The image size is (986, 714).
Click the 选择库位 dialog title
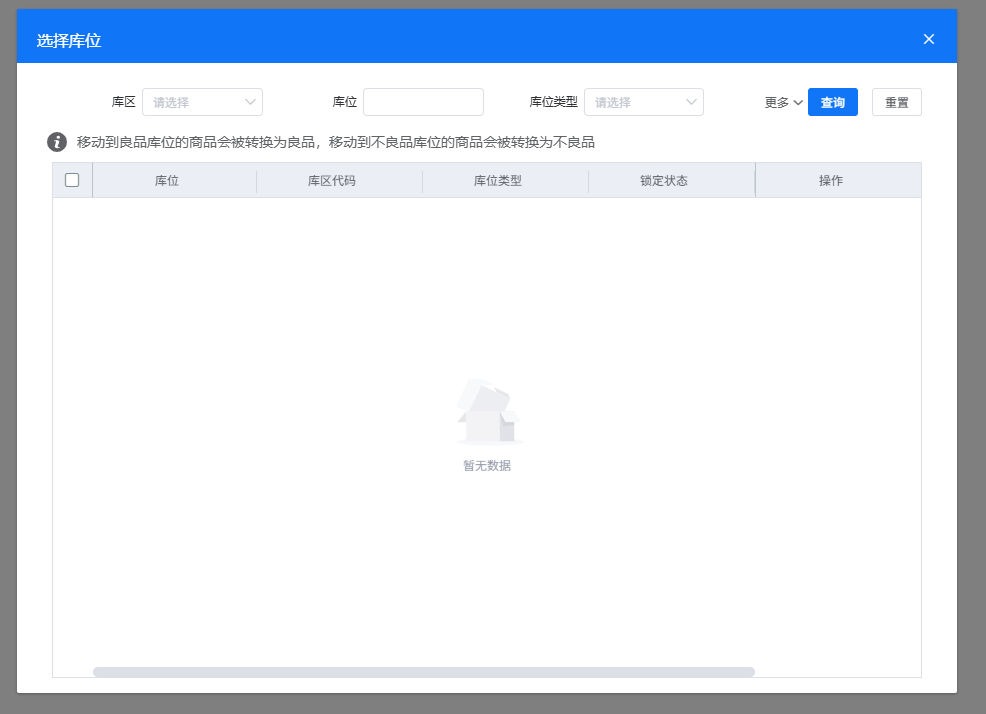tap(69, 41)
